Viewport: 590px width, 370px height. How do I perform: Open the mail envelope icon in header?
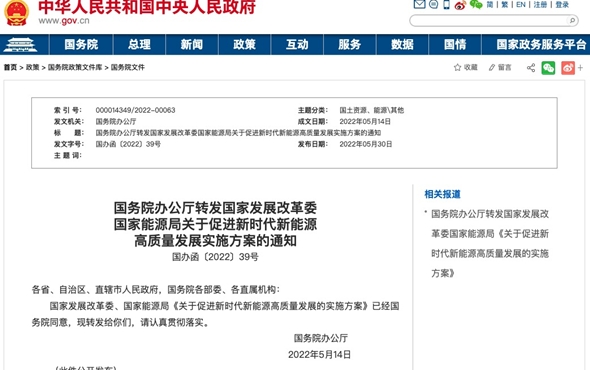pos(419,4)
